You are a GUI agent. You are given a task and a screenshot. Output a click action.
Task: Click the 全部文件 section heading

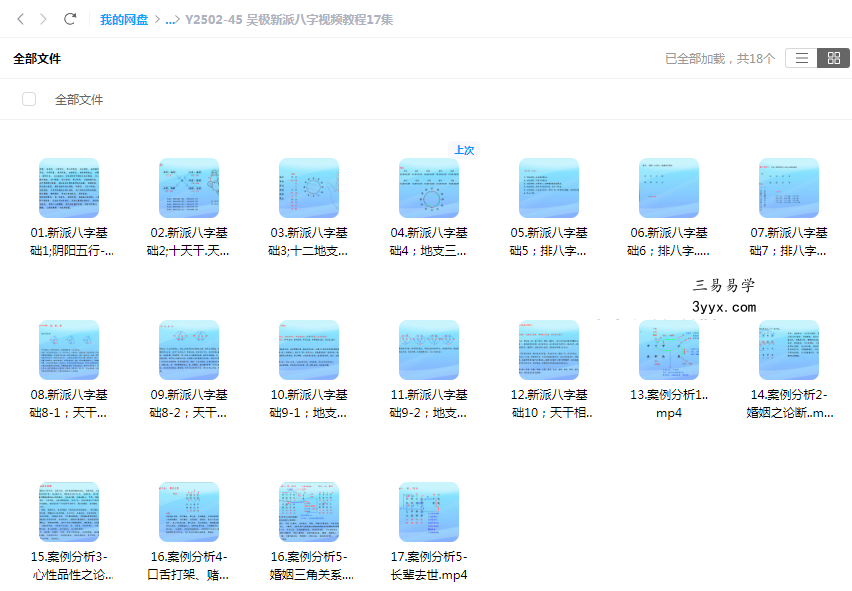coord(37,58)
